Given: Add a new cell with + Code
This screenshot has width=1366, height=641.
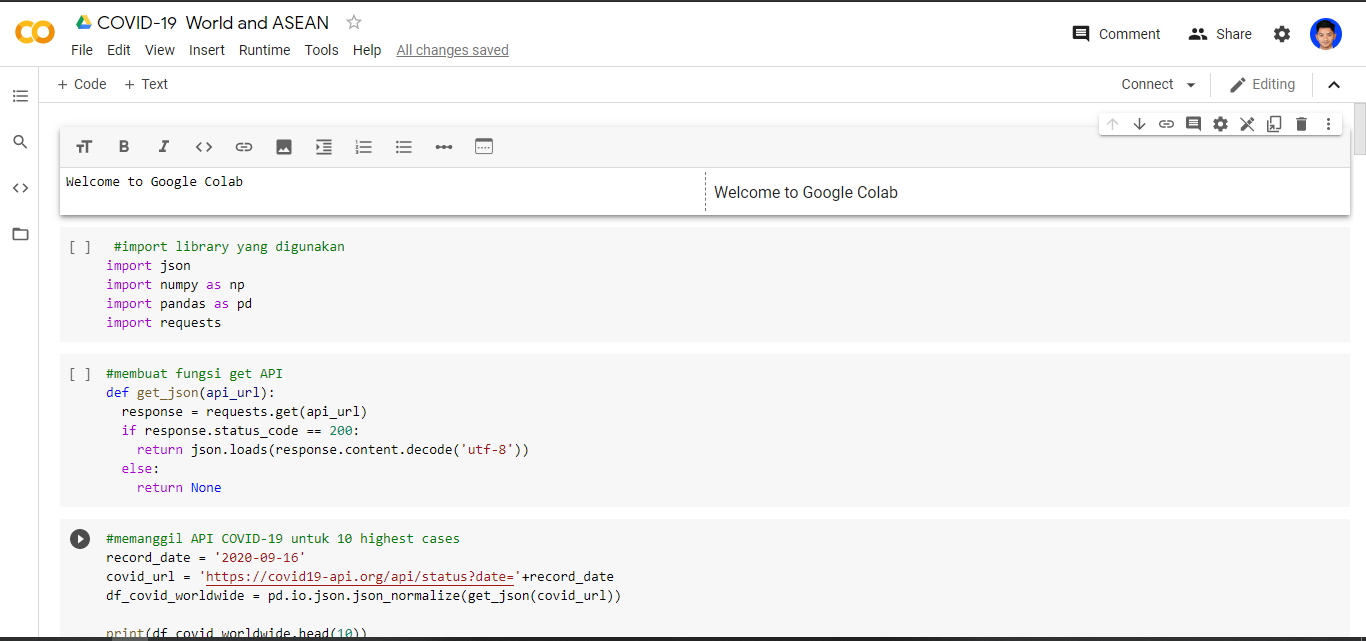Looking at the screenshot, I should [x=82, y=85].
